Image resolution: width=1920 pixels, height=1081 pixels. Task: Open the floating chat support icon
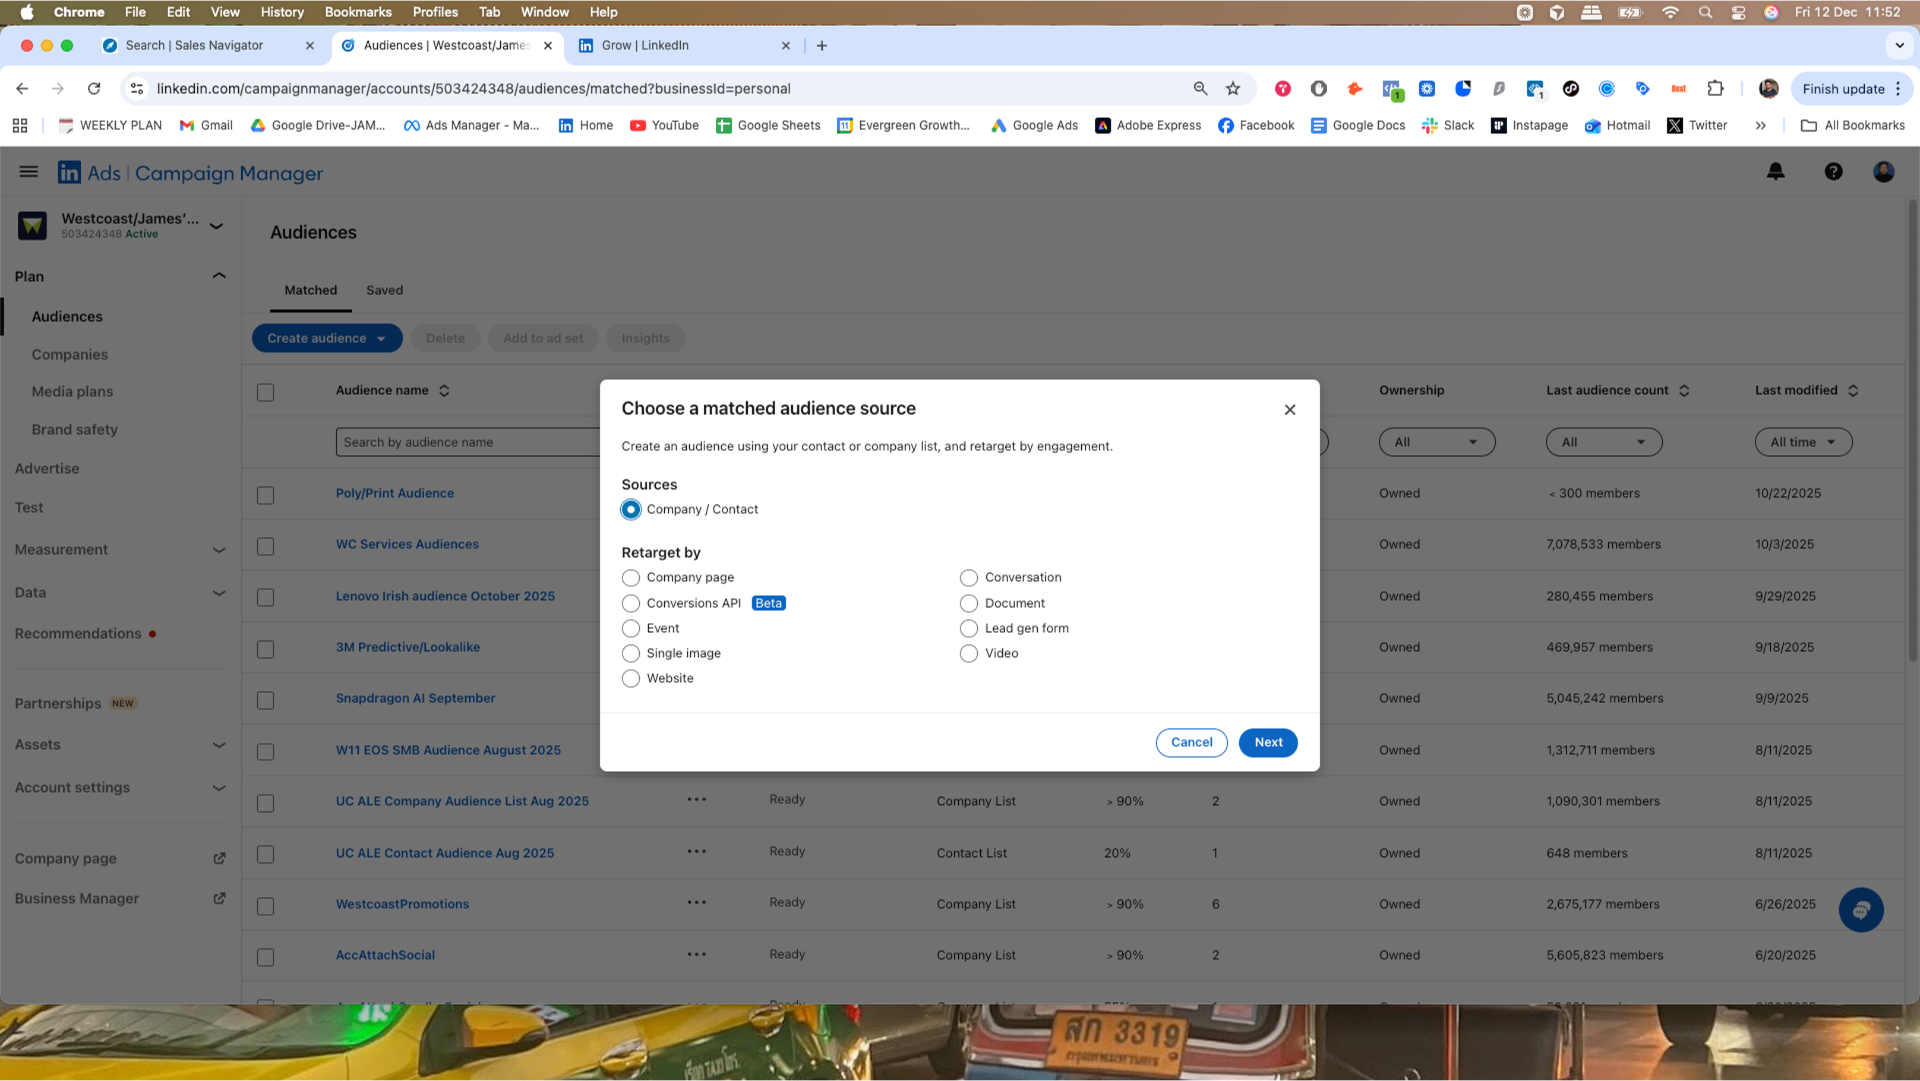click(x=1861, y=910)
